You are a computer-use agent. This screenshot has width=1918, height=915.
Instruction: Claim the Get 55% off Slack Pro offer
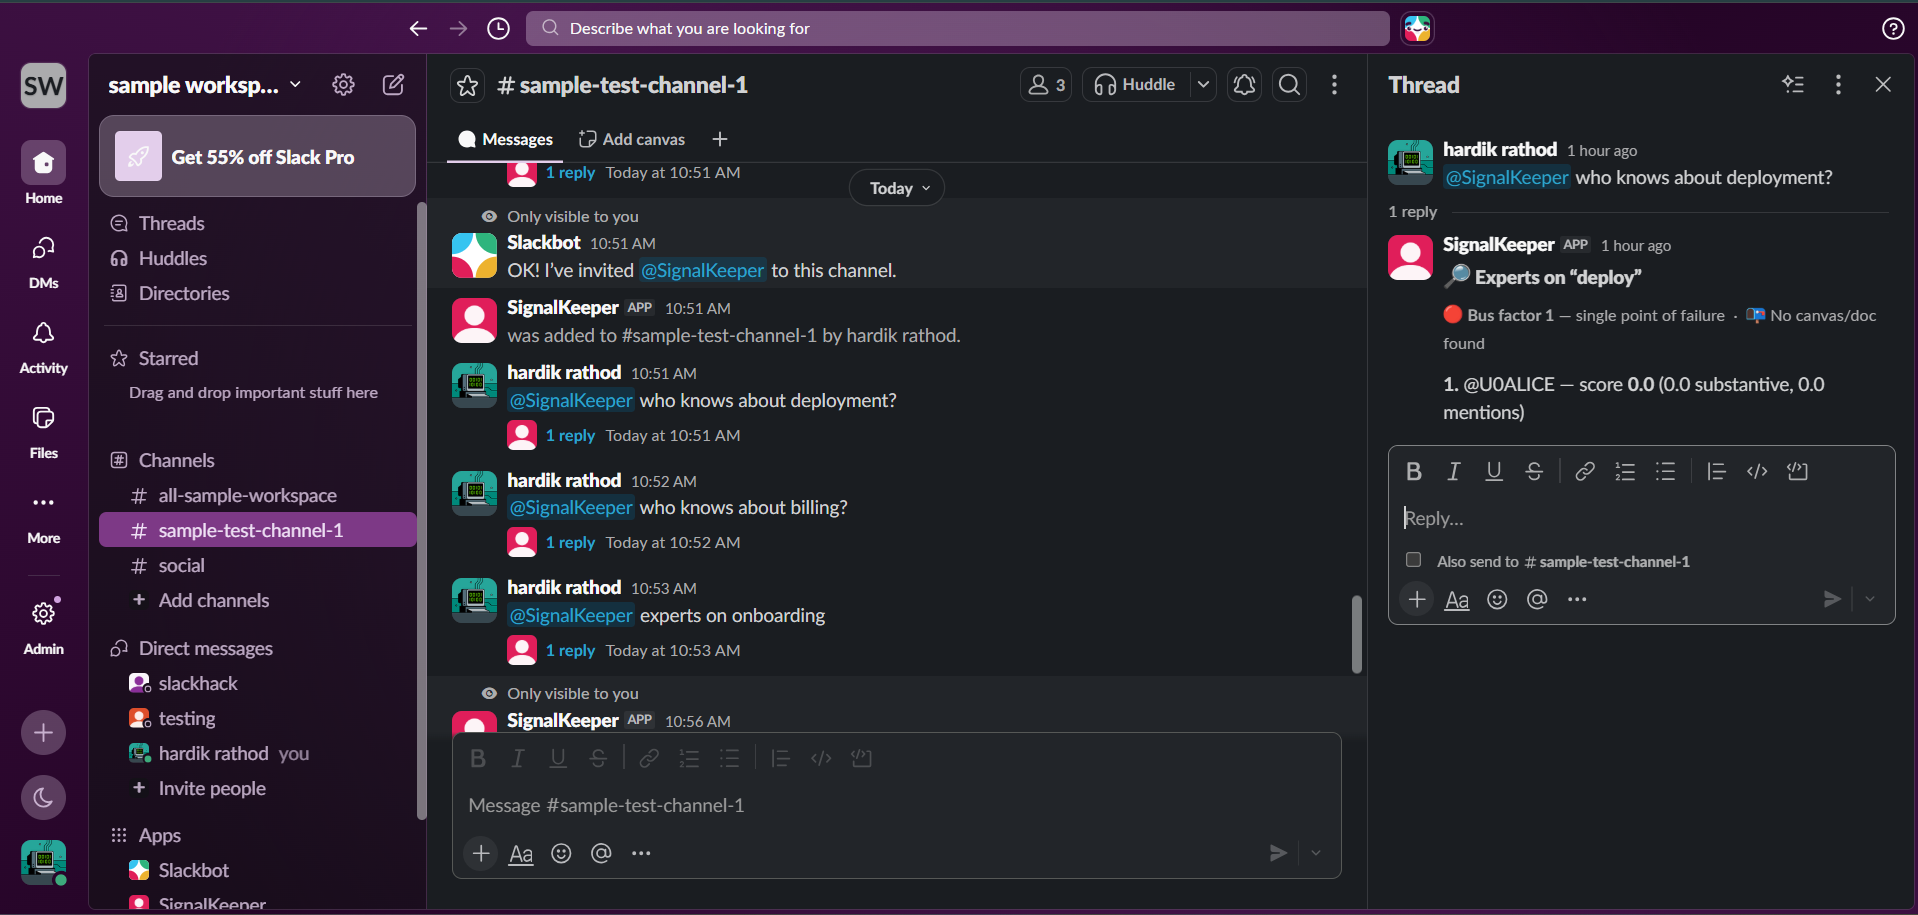coord(257,157)
